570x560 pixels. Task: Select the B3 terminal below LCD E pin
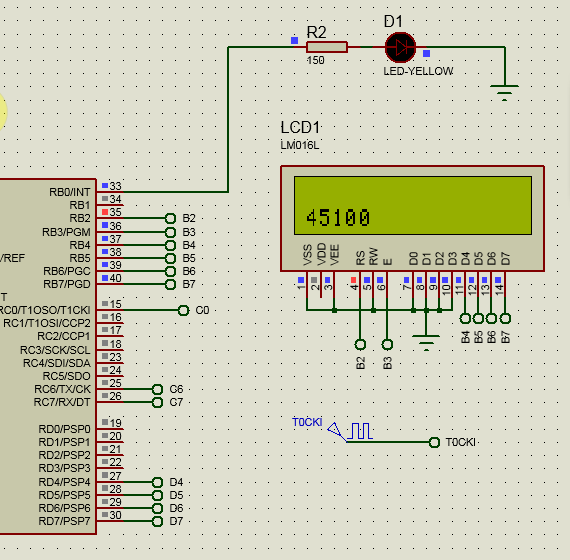[387, 344]
